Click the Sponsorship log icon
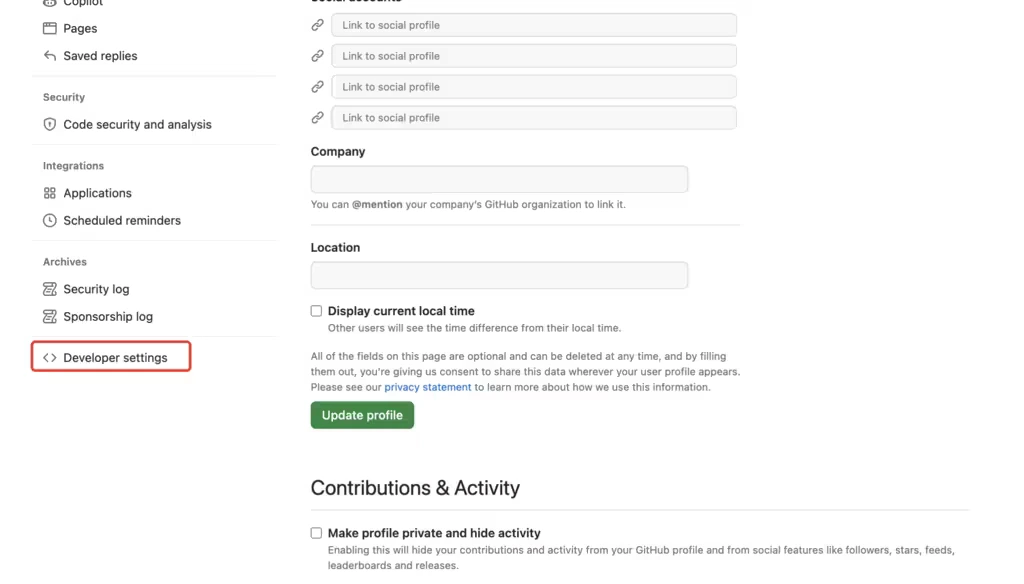 pos(49,316)
